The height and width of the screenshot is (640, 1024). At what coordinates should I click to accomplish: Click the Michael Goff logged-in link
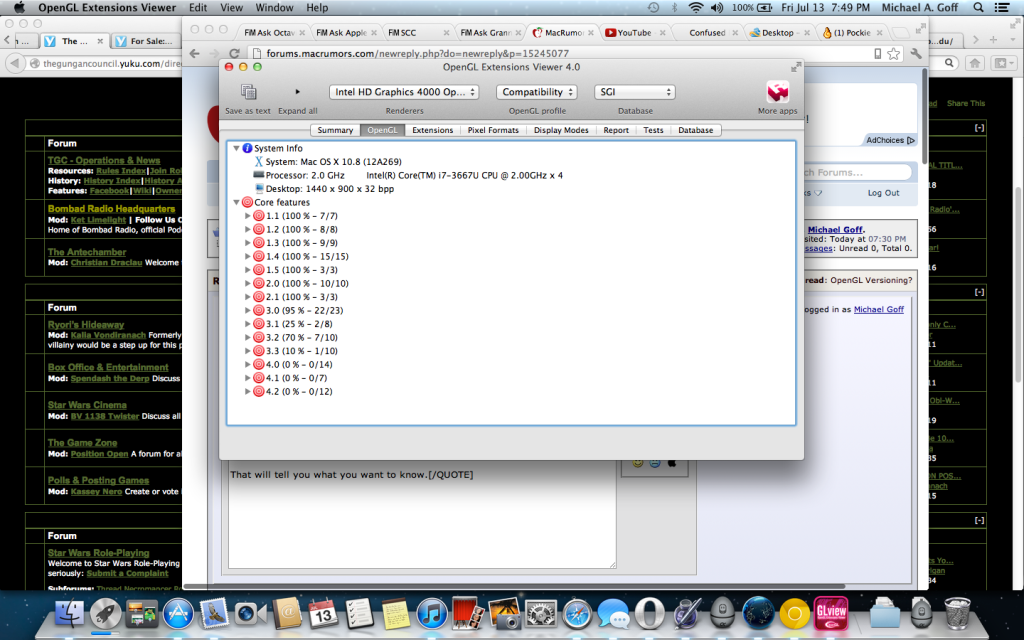tap(878, 310)
